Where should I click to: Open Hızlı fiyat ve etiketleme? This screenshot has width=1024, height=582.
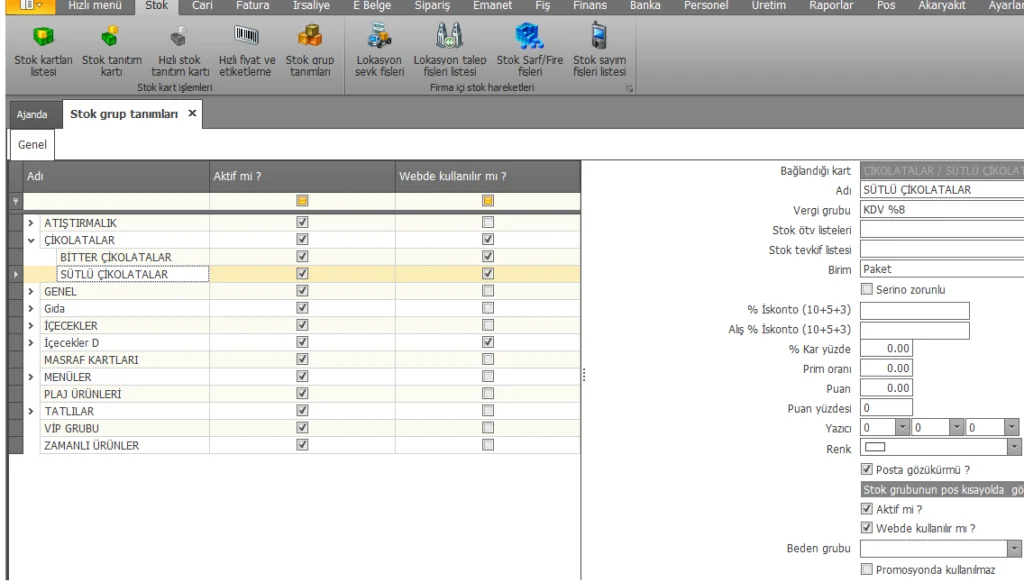247,50
